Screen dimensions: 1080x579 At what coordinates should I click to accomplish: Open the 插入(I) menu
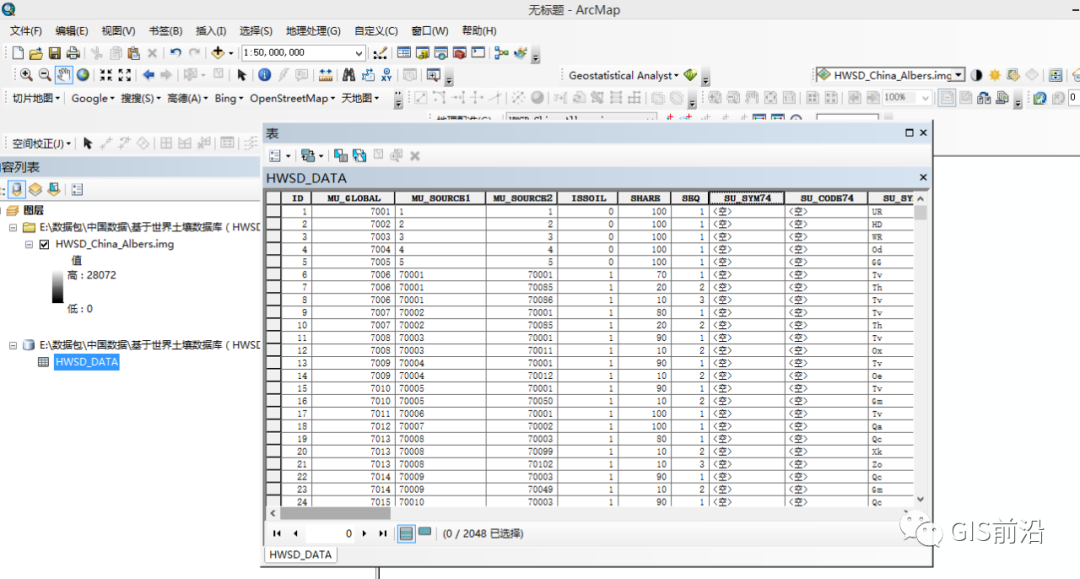pyautogui.click(x=211, y=31)
